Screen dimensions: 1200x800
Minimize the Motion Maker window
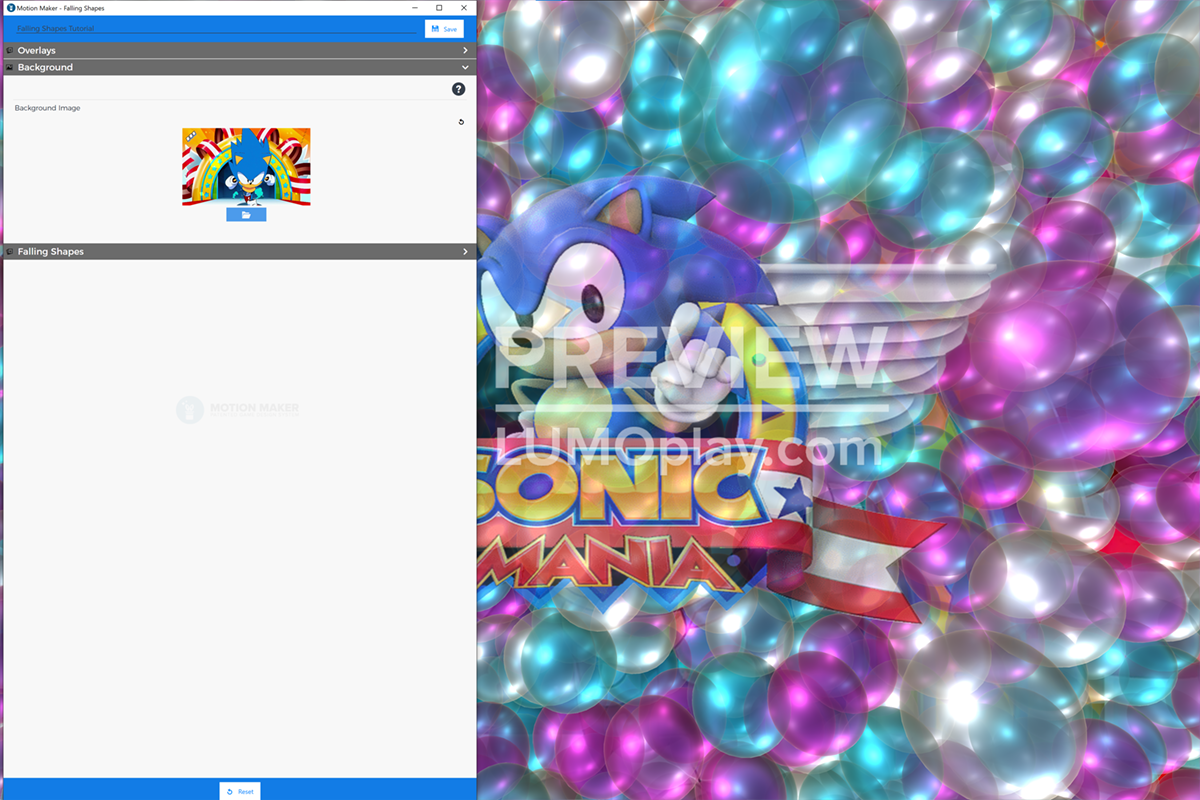click(415, 7)
